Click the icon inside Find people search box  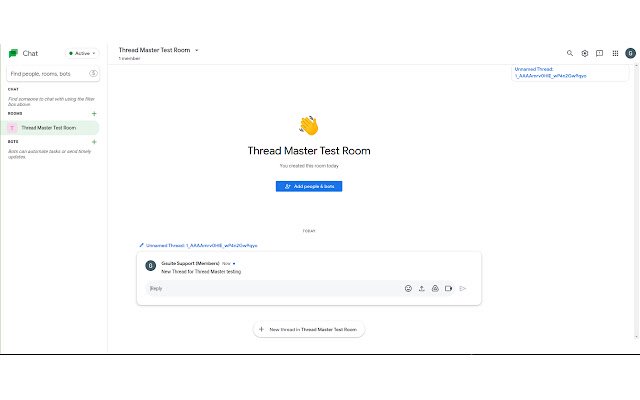coord(93,73)
